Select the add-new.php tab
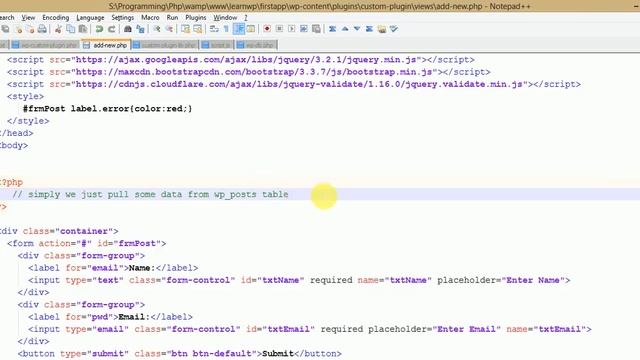This screenshot has height=360, width=640. click(106, 45)
